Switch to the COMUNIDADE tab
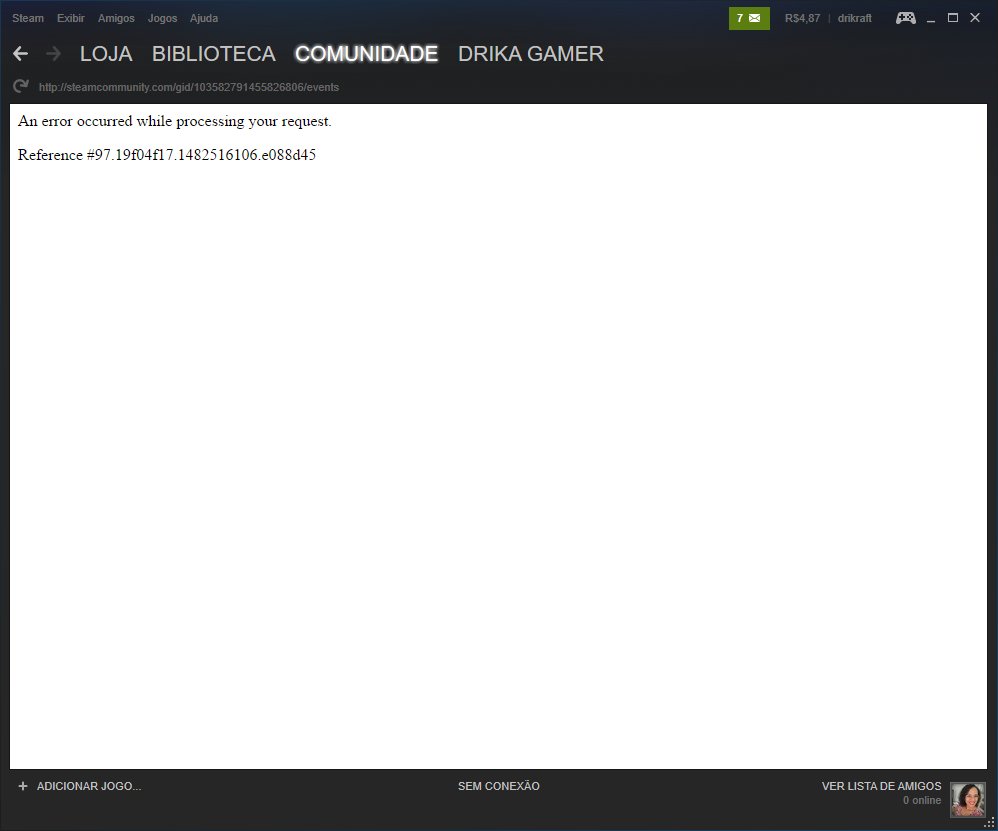The image size is (998, 831). point(367,54)
